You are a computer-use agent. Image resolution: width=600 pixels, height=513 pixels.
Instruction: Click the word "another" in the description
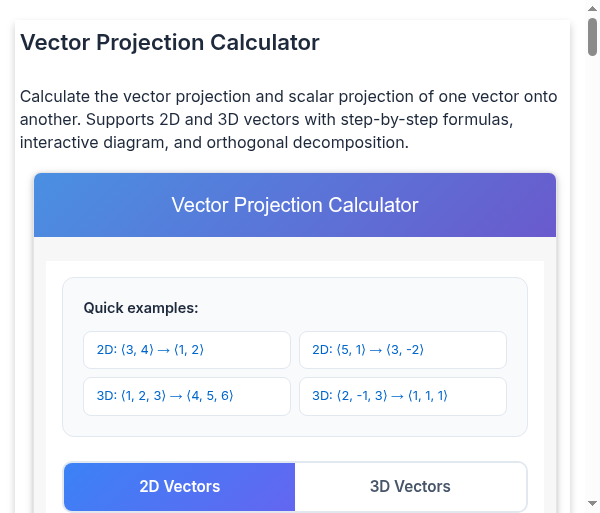coord(49,120)
